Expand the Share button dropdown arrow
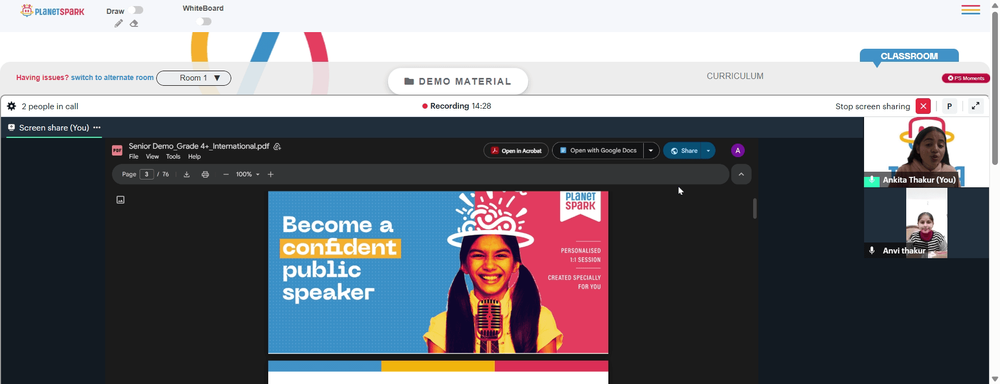The height and width of the screenshot is (384, 1000). click(x=708, y=151)
